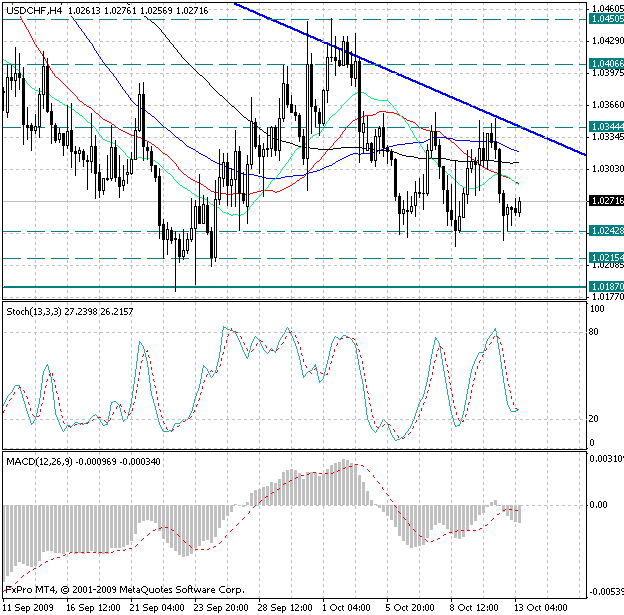Click the 1.01870 bottom level tag
624x615 pixels.
point(606,287)
